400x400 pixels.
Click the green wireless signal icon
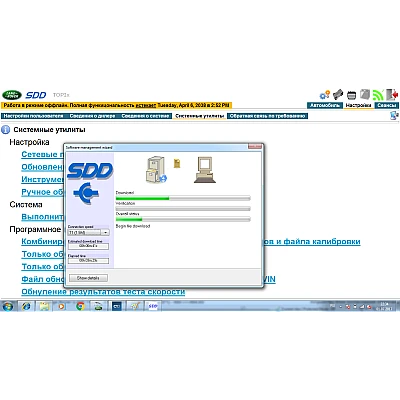pos(378,95)
